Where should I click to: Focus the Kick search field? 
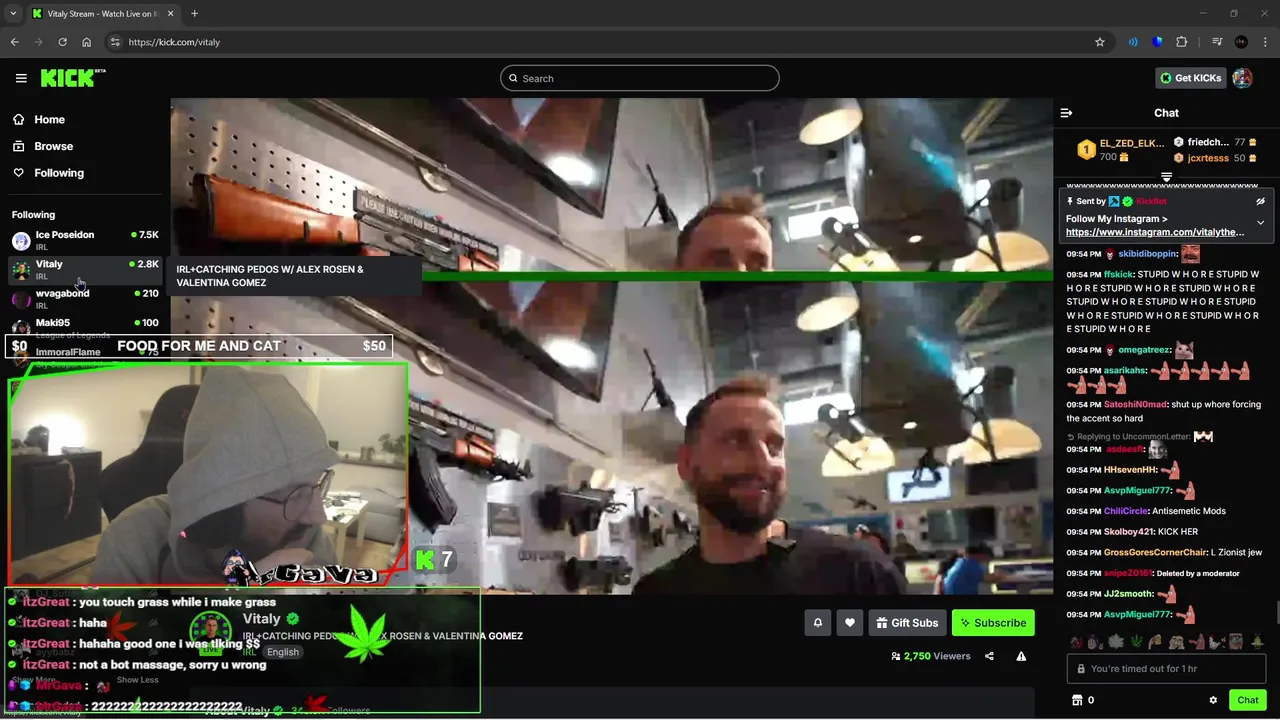[640, 78]
